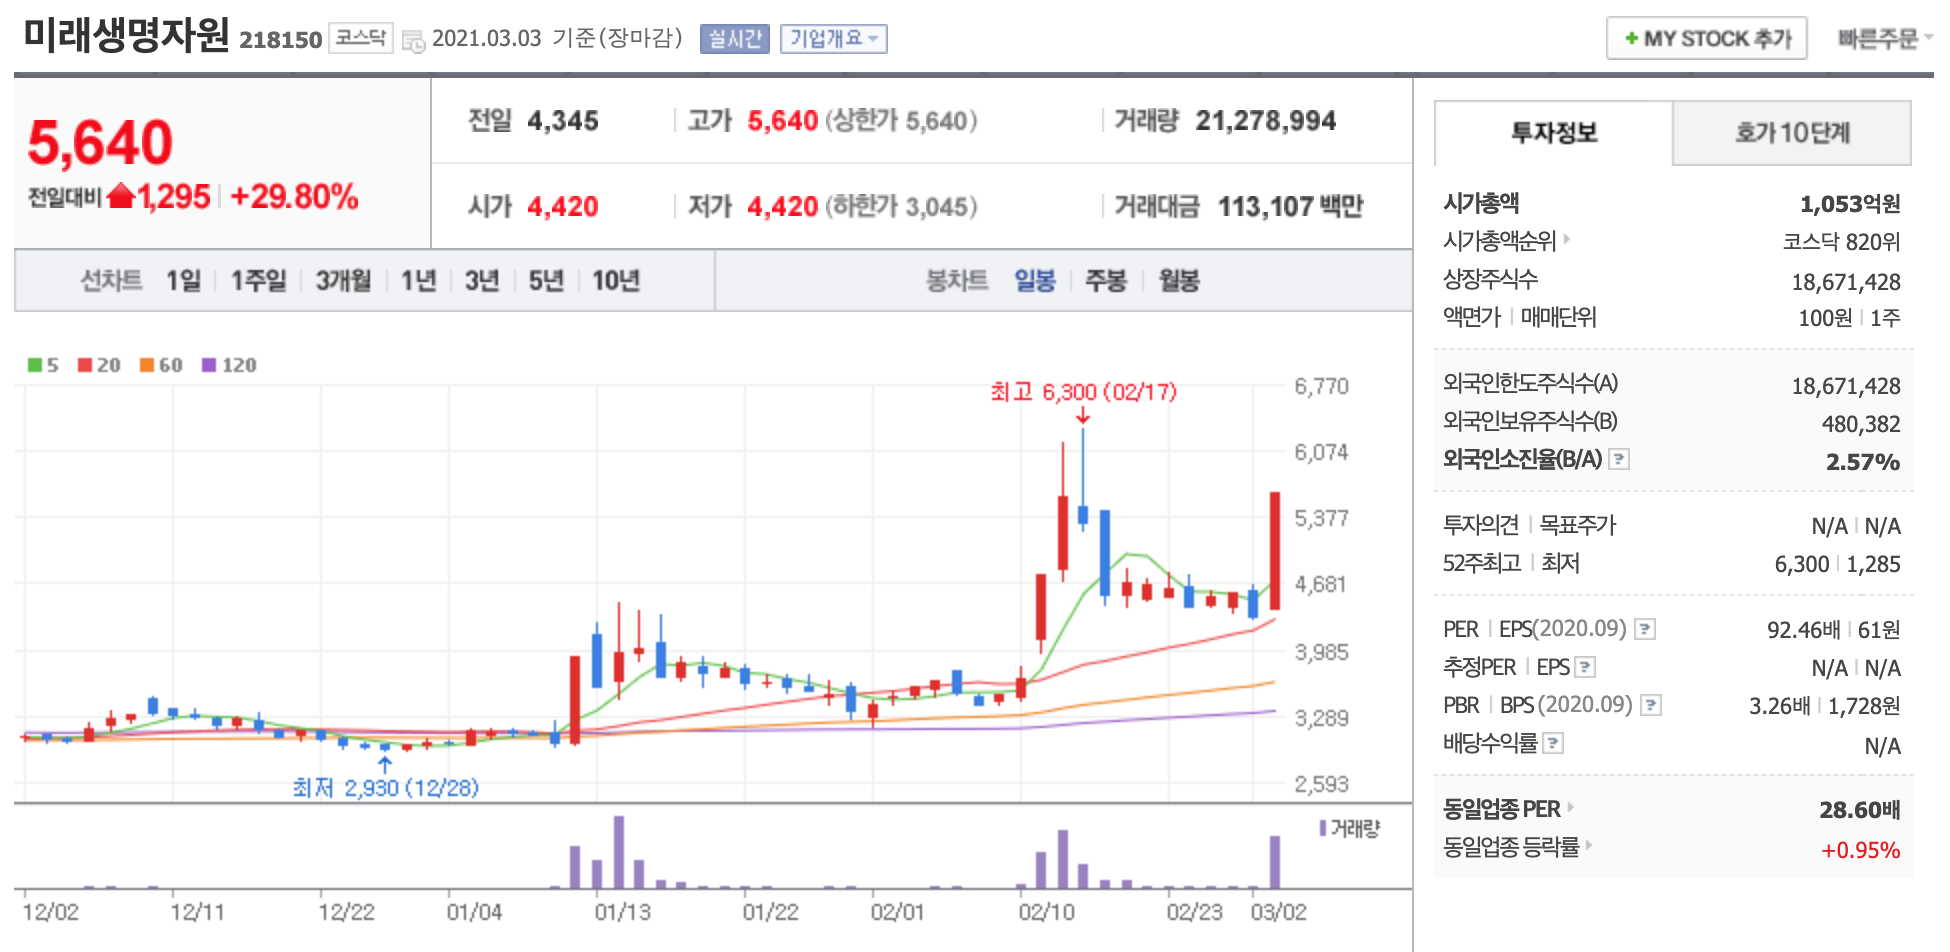Viewport: 1950px width, 952px height.
Task: Click the calendar date icon beside 2021.03.03
Action: (413, 41)
